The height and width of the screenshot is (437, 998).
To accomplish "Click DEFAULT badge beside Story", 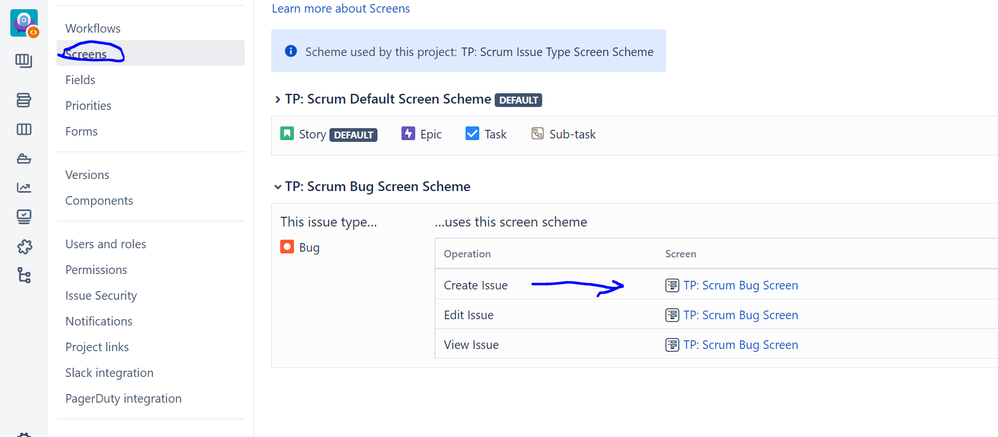I will 353,135.
